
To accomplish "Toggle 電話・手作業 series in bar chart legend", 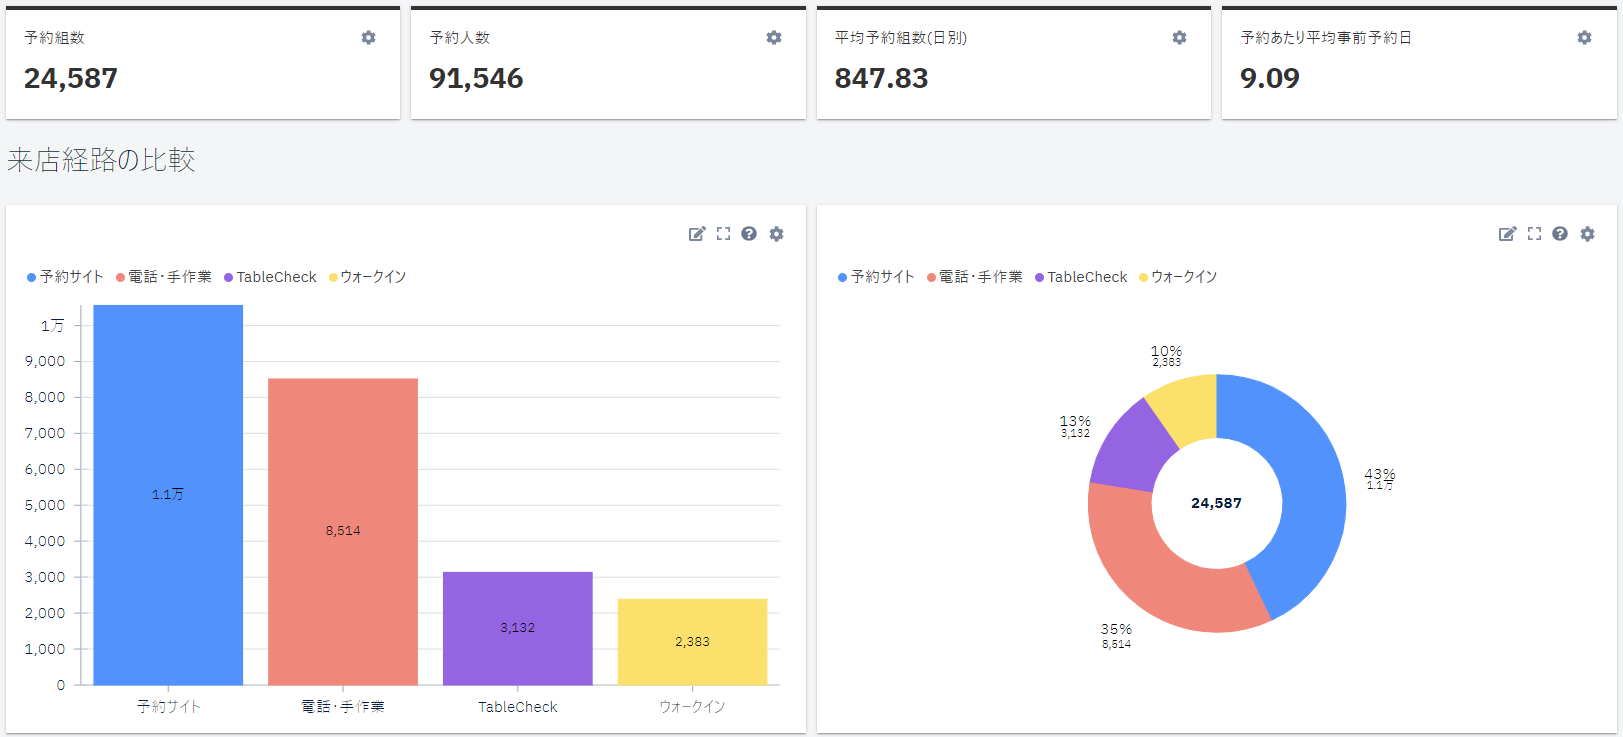I will (x=165, y=277).
